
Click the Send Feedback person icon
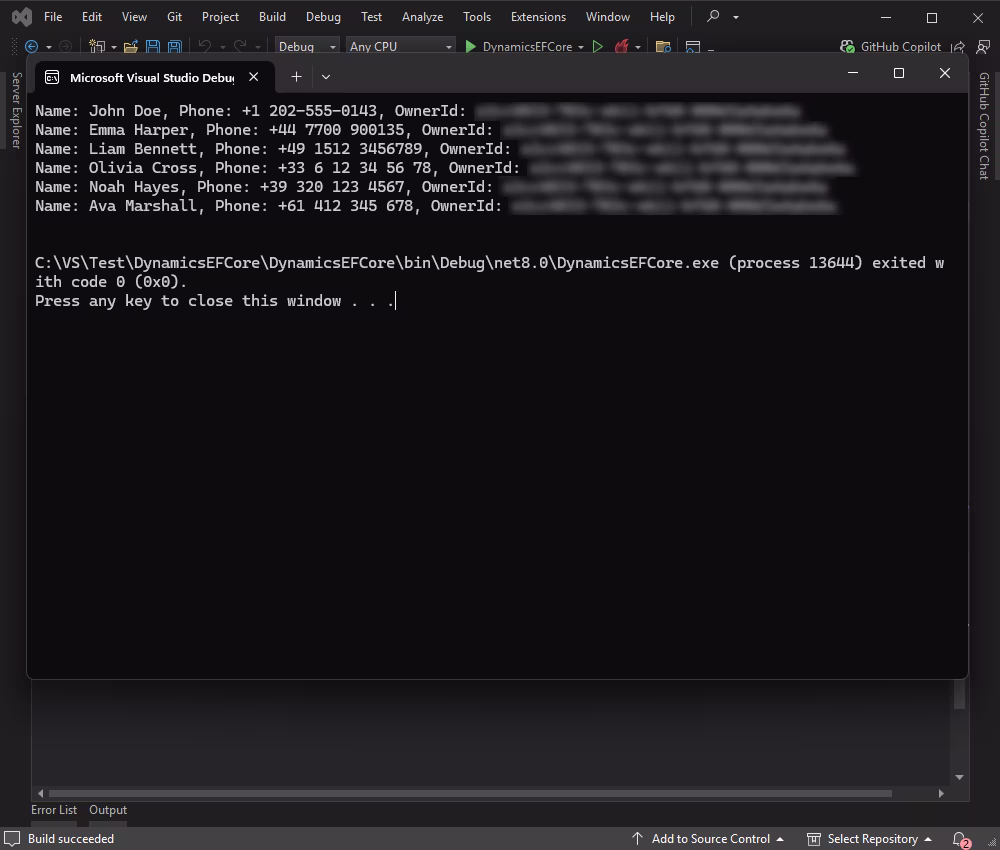983,47
